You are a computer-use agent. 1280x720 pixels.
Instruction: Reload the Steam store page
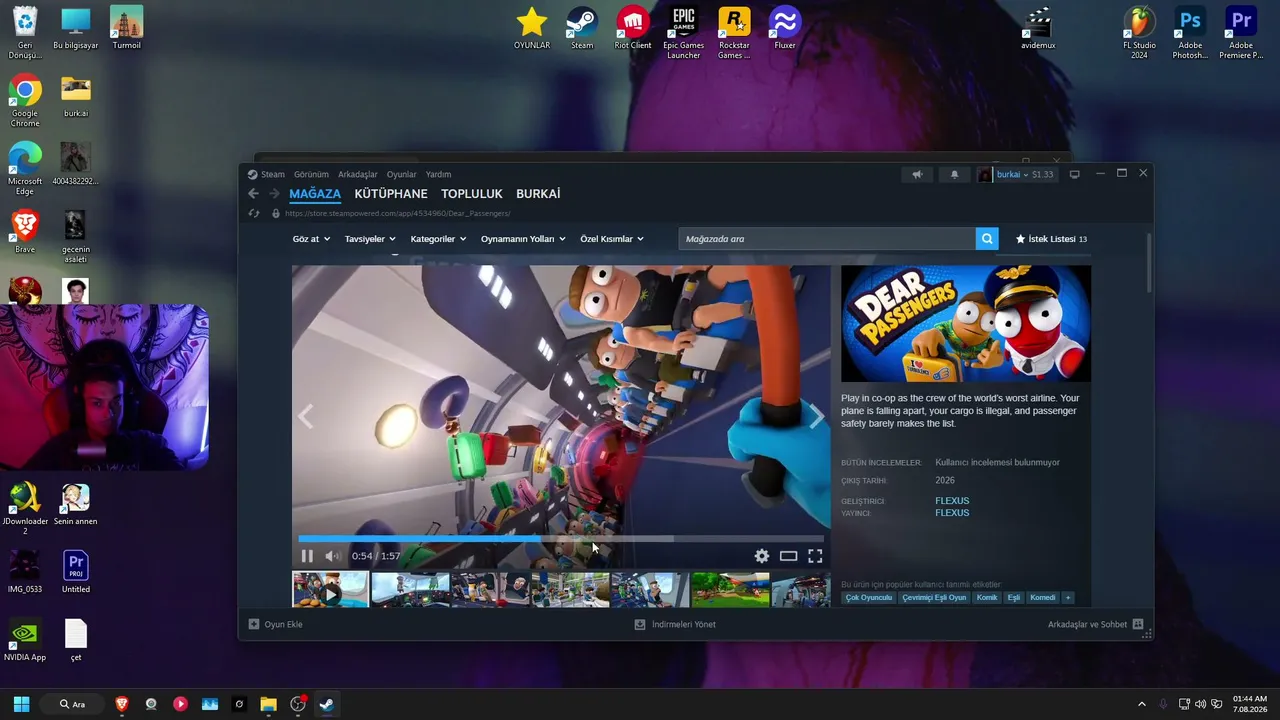[254, 213]
